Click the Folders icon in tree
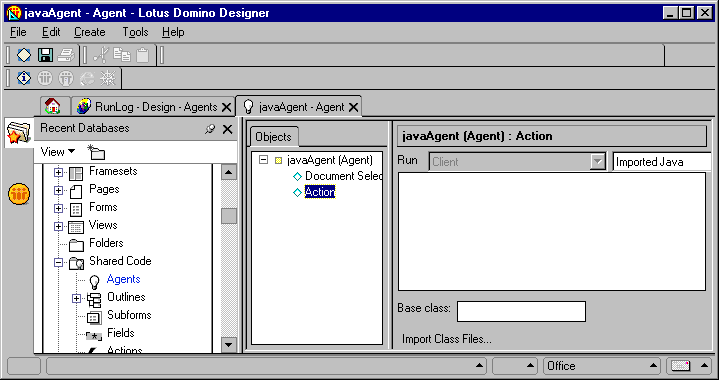Viewport: 719px width, 380px height. [76, 245]
